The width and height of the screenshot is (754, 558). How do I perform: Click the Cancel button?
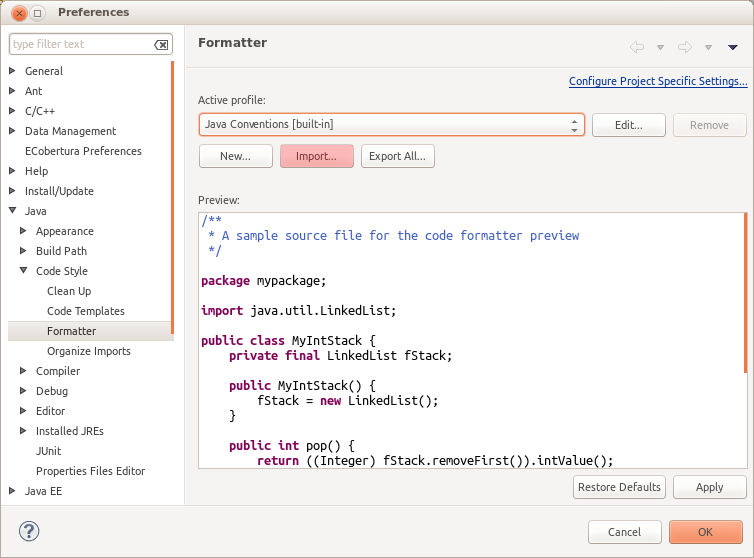click(624, 532)
